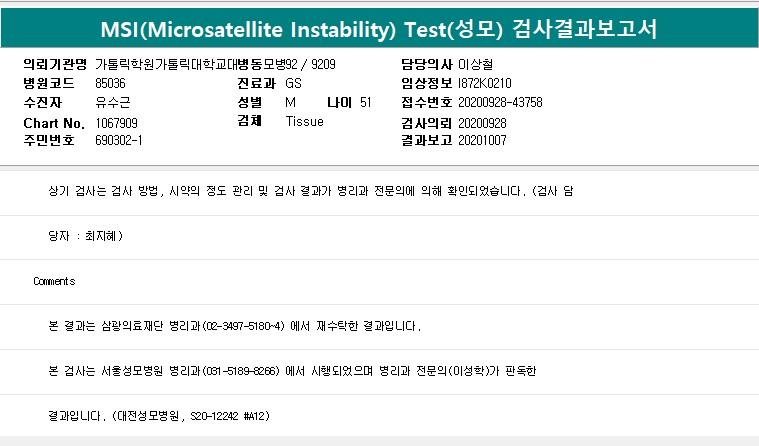Select the 대전성모병원 S20-12242 reference line
759x446 pixels.
pyautogui.click(x=159, y=415)
